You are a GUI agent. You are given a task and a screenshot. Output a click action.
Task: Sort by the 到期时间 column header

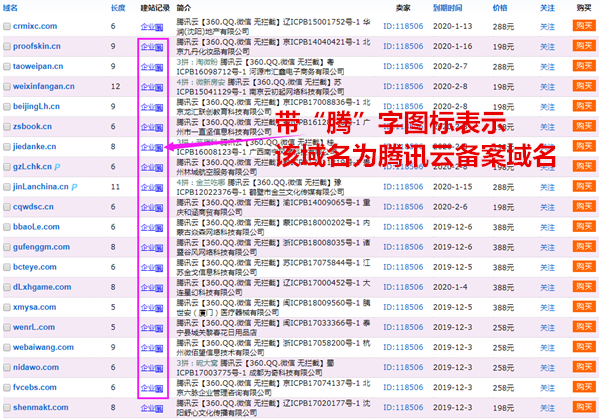coord(447,8)
